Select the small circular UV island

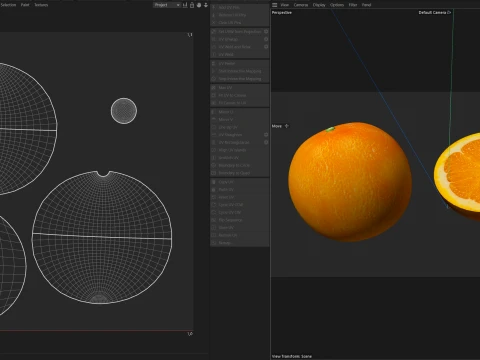pyautogui.click(x=124, y=111)
